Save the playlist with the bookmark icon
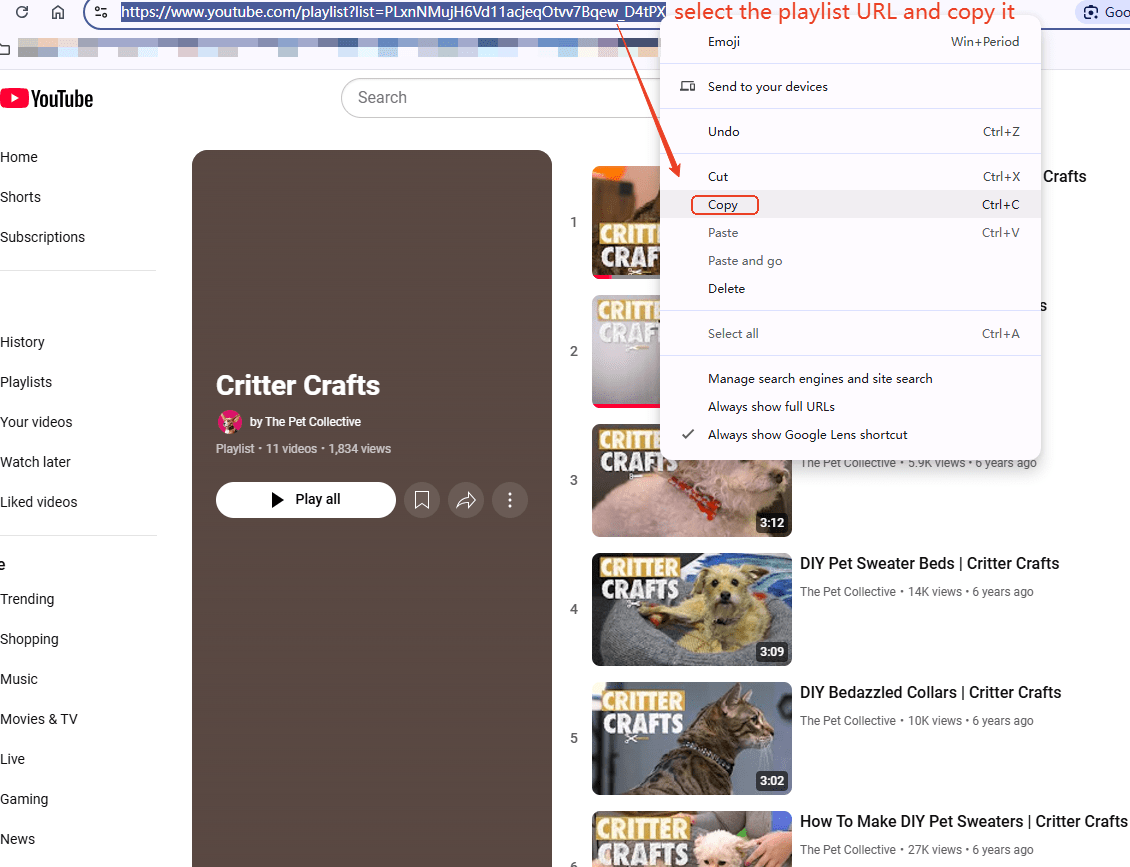 [422, 500]
